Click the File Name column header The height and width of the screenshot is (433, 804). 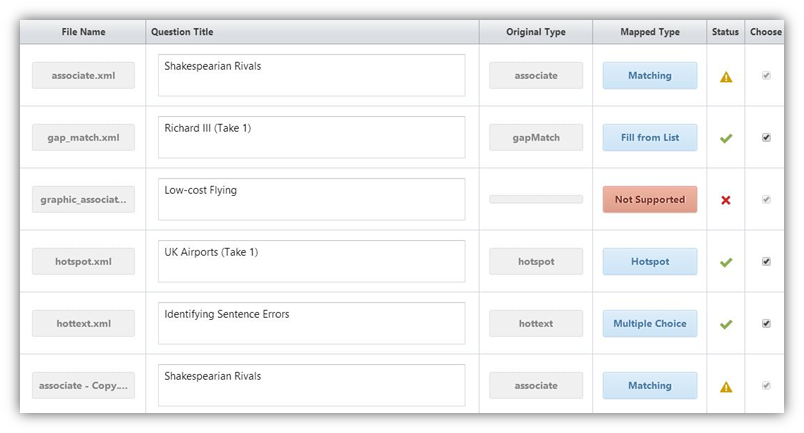83,32
